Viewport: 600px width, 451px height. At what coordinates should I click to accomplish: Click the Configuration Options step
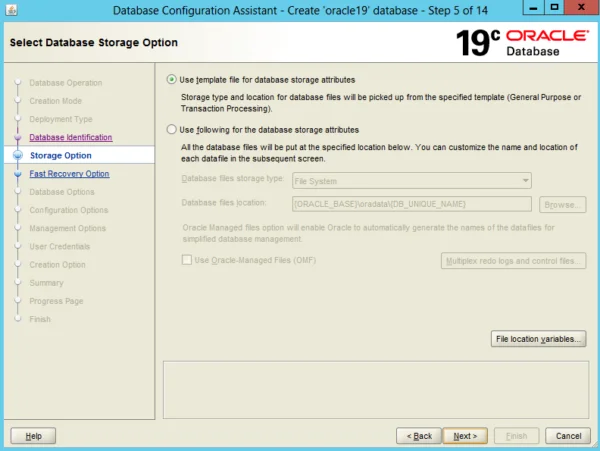pyautogui.click(x=69, y=210)
